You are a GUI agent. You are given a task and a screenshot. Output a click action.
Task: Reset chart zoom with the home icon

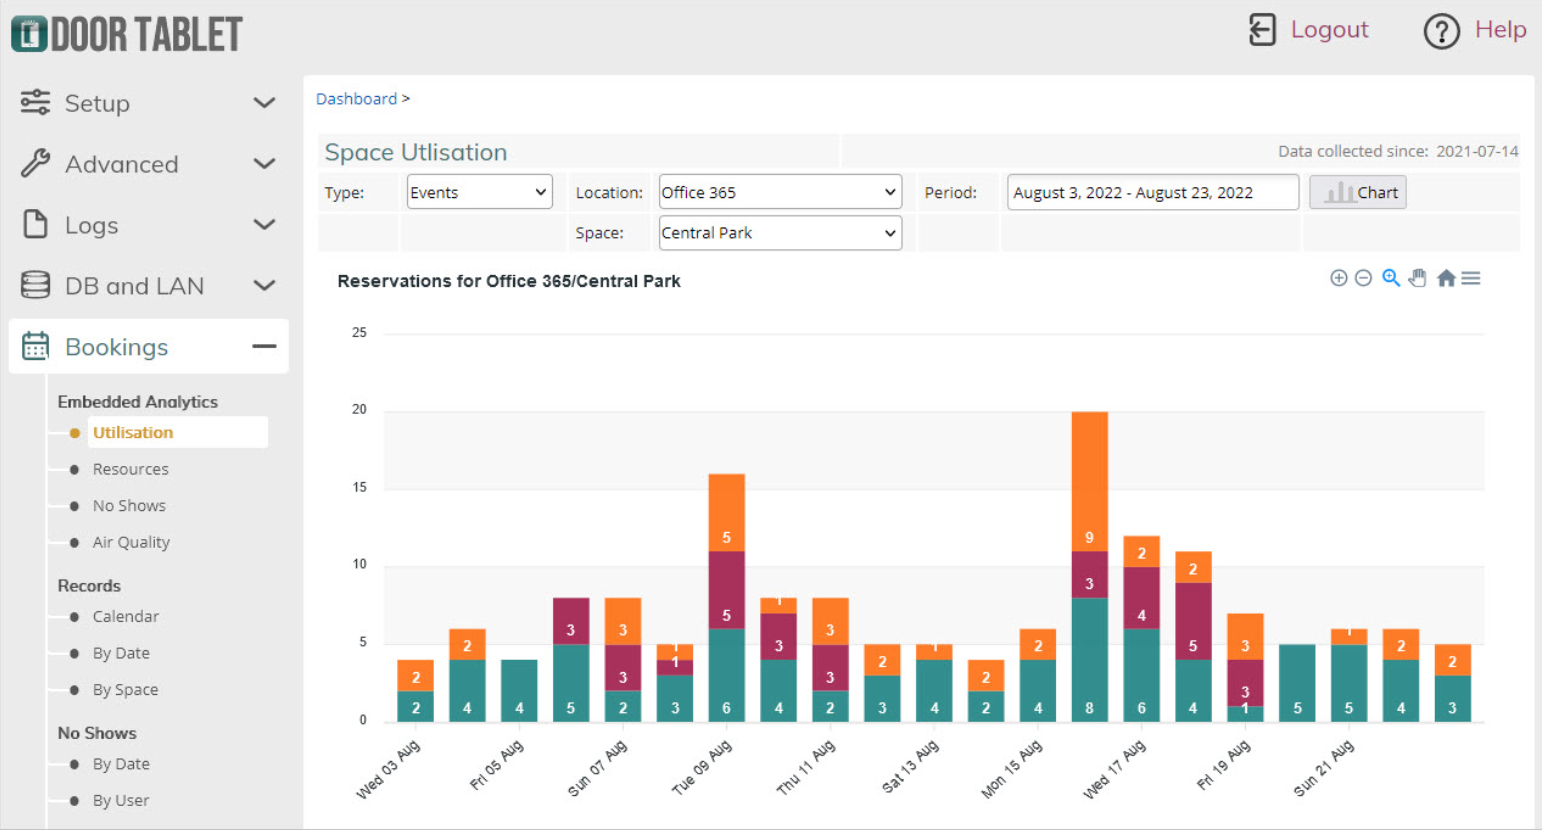(1446, 278)
